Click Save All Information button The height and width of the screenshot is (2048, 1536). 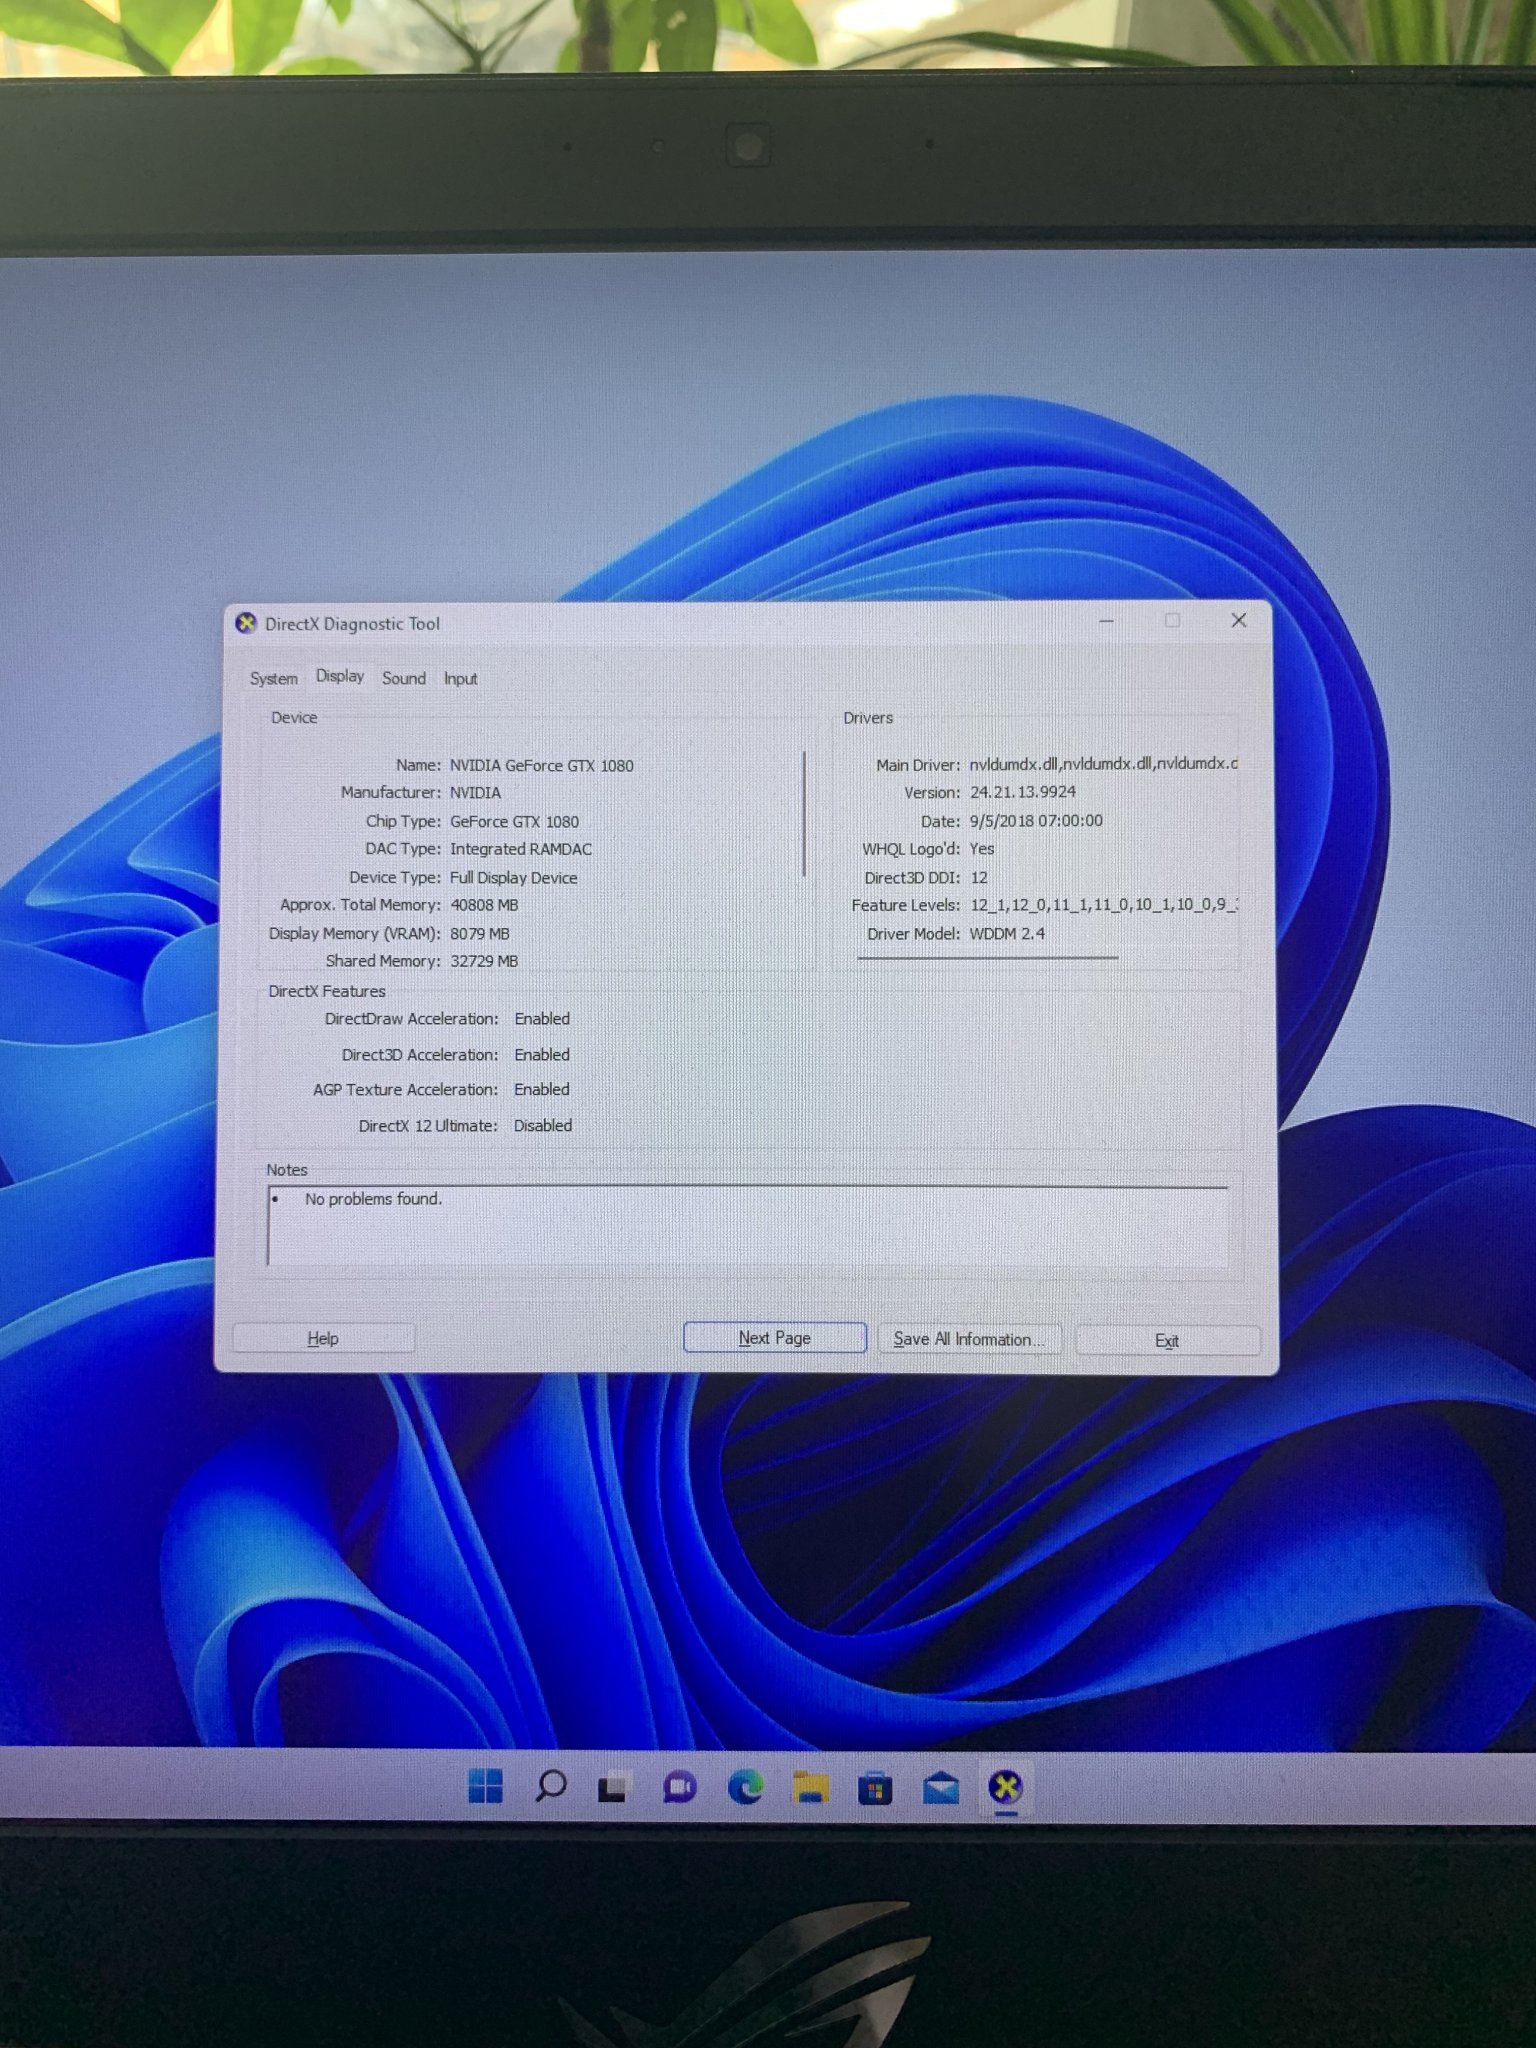tap(969, 1339)
